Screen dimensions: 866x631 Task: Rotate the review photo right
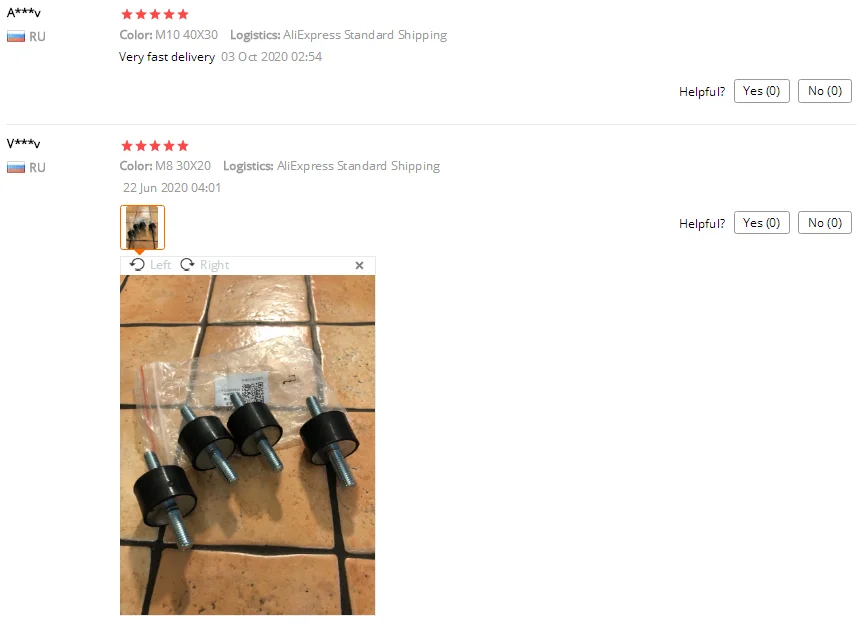204,265
